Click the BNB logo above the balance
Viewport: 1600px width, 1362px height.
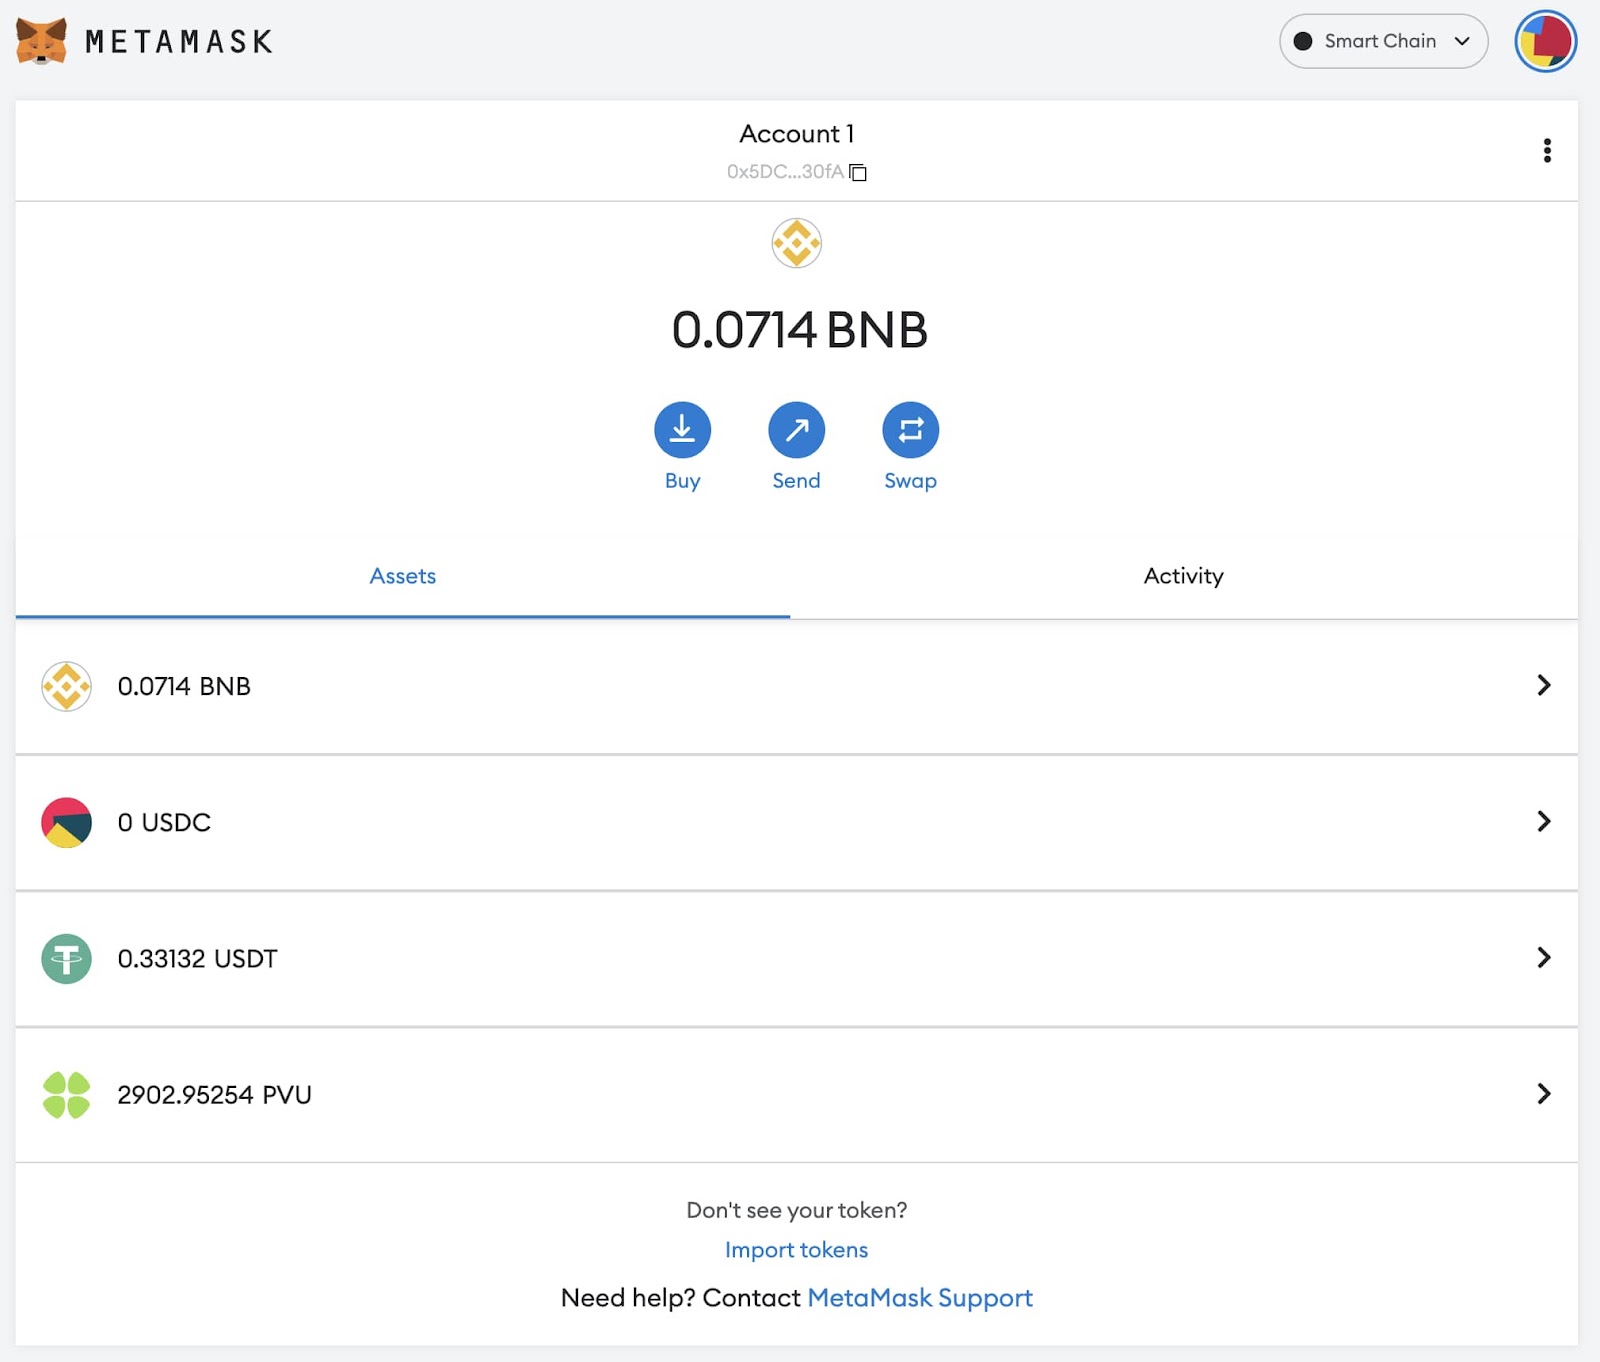coord(796,243)
